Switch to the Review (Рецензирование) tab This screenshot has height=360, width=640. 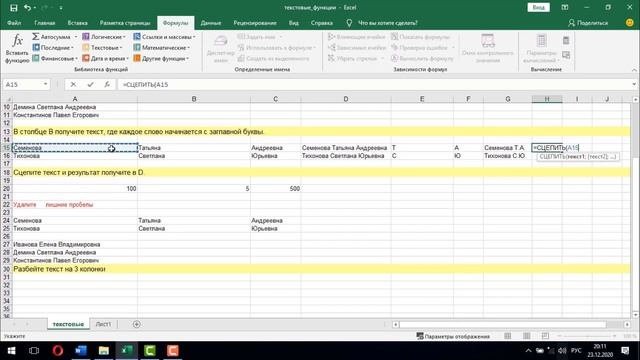pyautogui.click(x=255, y=23)
